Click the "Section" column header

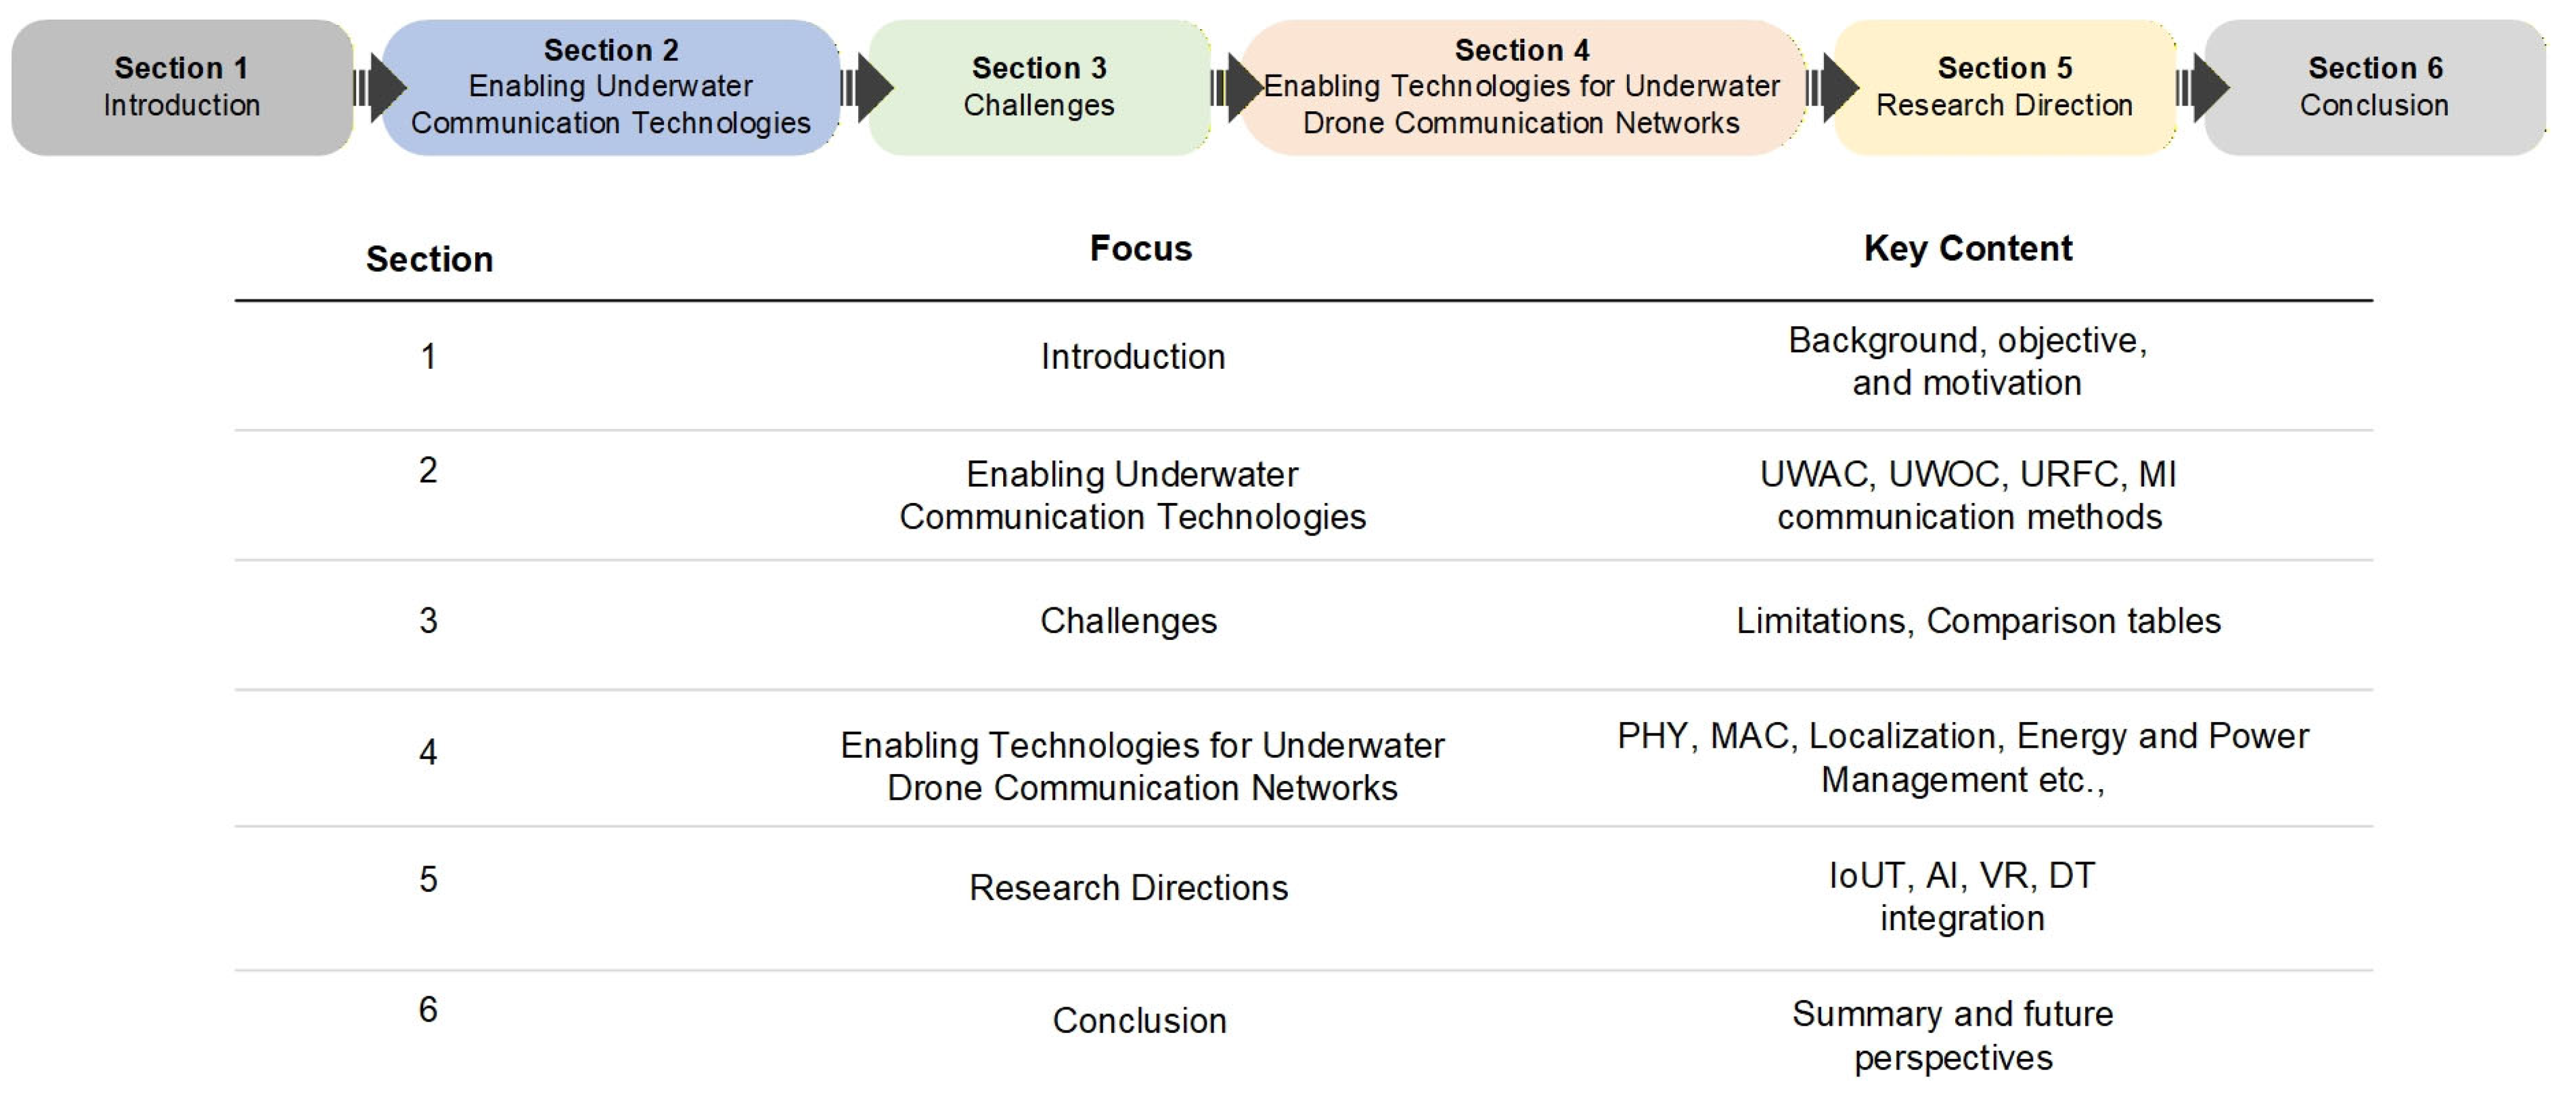pyautogui.click(x=429, y=260)
